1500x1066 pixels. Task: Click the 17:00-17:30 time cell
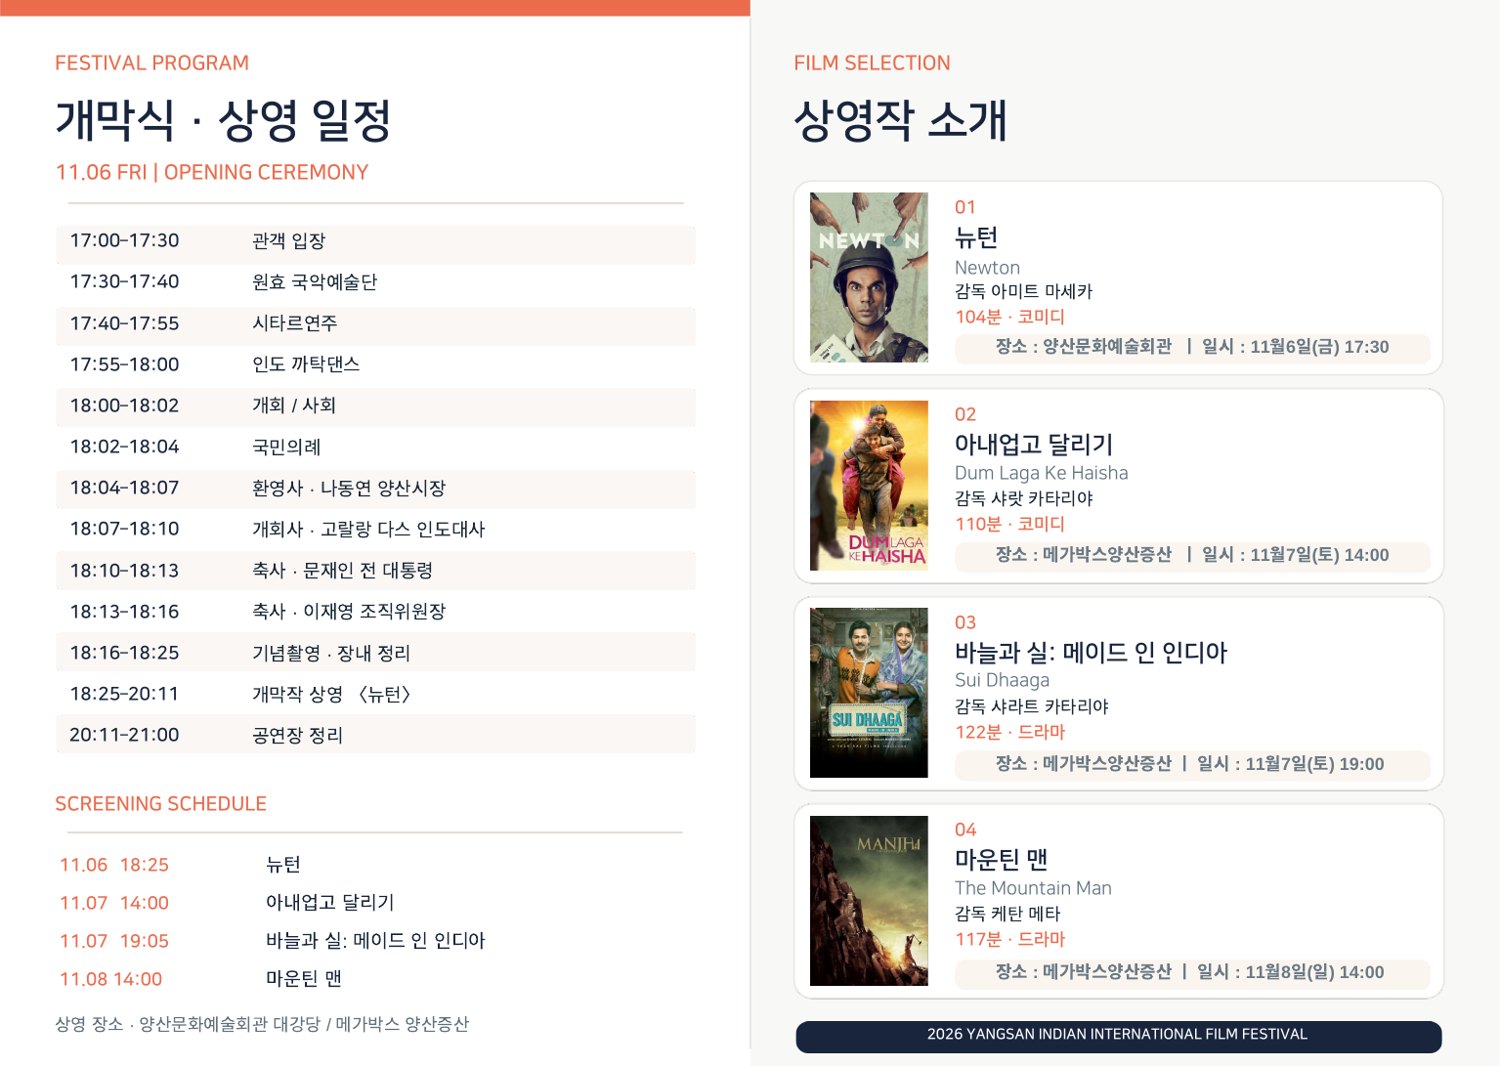pyautogui.click(x=124, y=241)
